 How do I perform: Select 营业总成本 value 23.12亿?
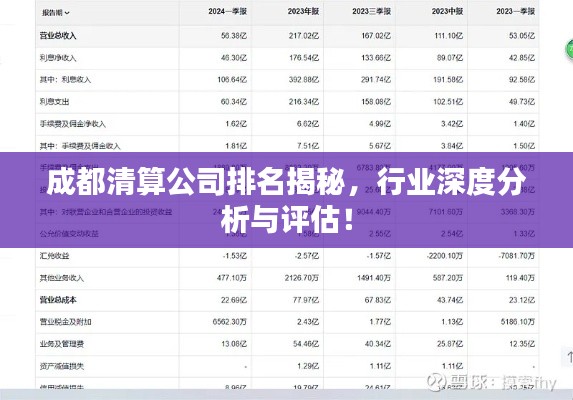click(522, 300)
